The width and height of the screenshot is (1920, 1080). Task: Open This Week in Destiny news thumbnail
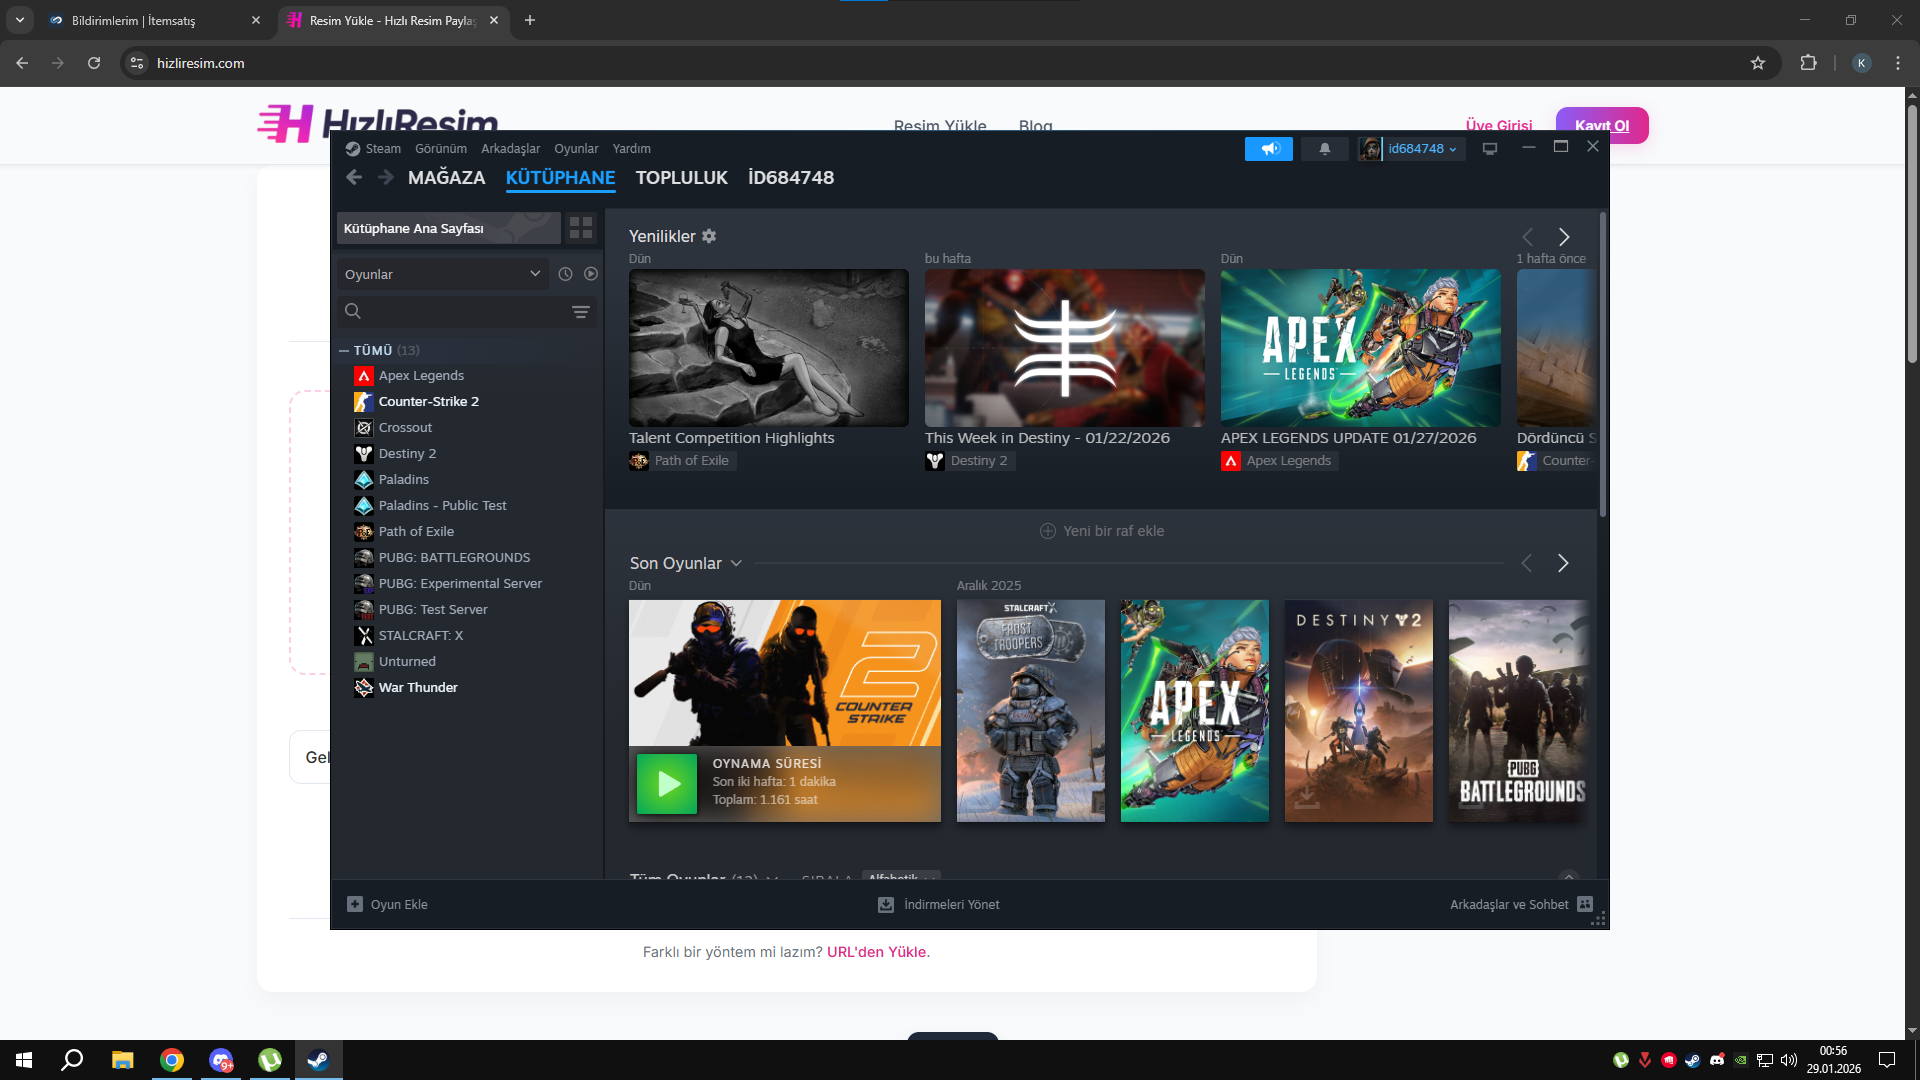pos(1065,348)
